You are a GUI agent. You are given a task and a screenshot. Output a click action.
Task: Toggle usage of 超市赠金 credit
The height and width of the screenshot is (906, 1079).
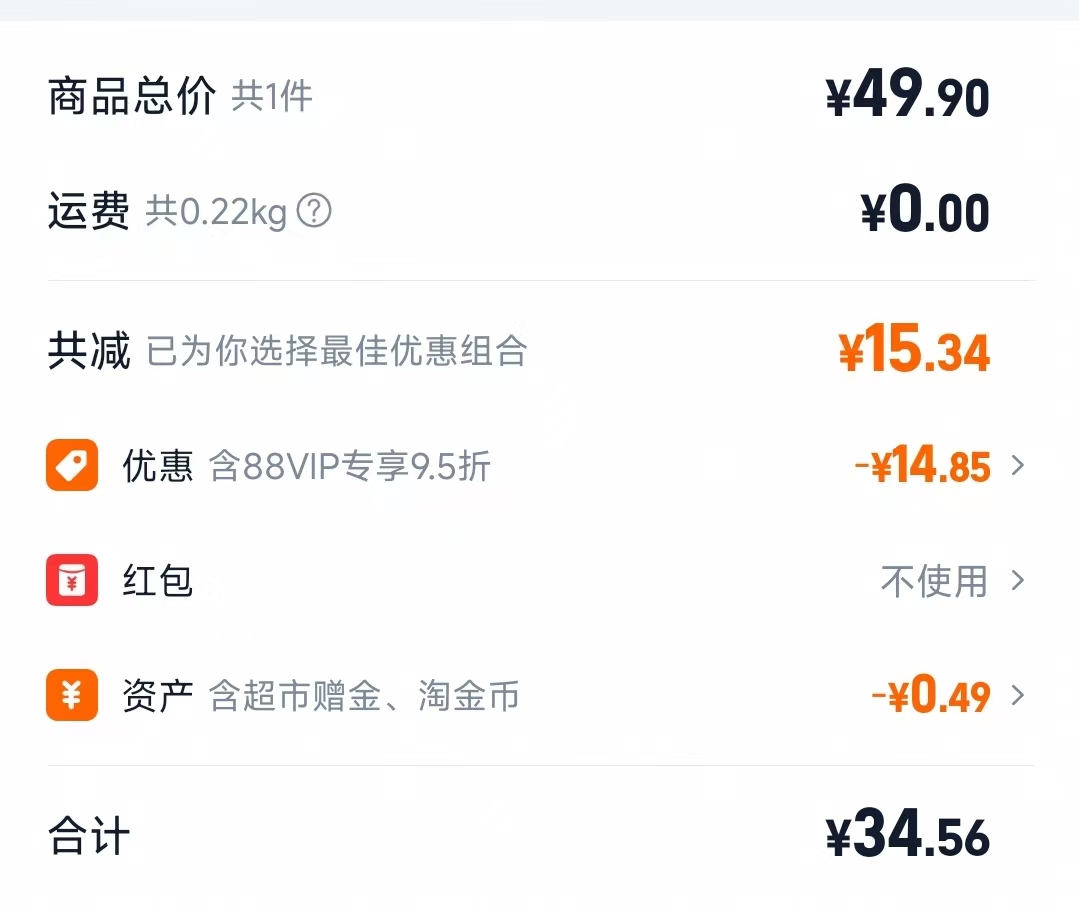point(300,697)
